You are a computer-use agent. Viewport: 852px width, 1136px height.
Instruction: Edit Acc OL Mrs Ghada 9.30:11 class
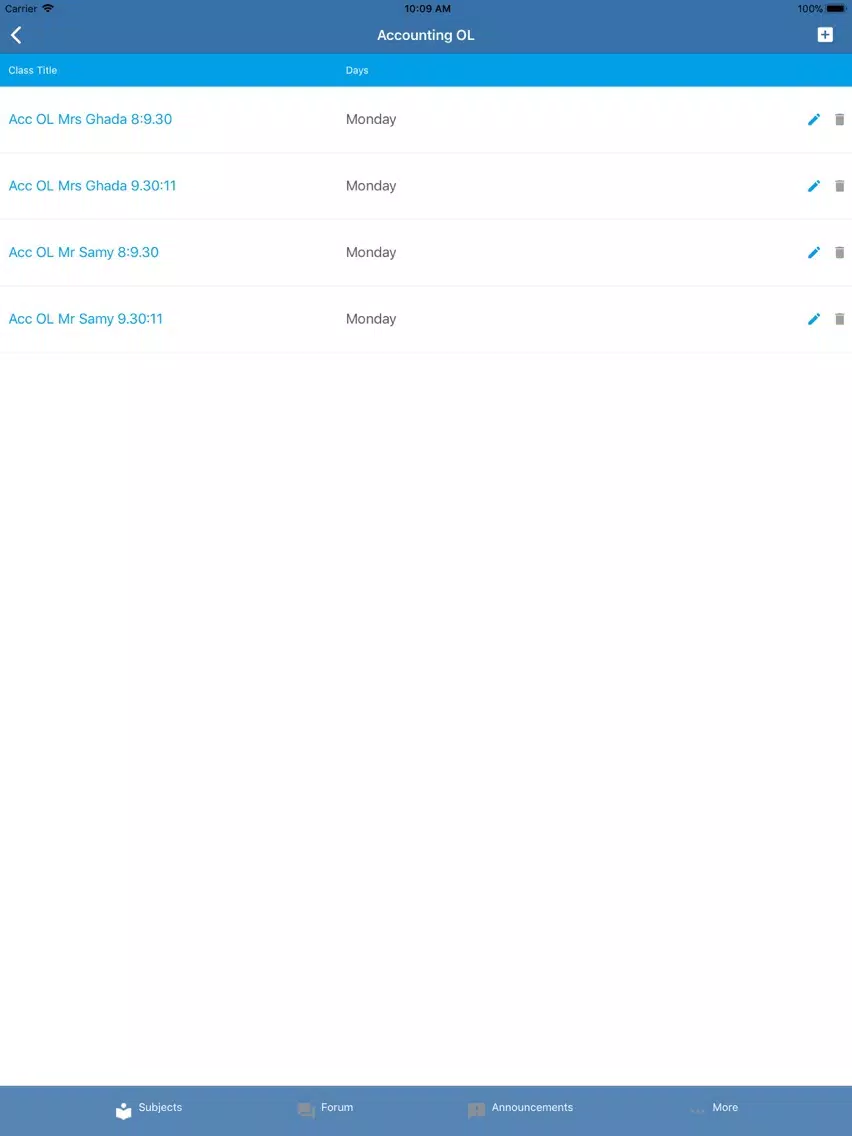click(814, 186)
